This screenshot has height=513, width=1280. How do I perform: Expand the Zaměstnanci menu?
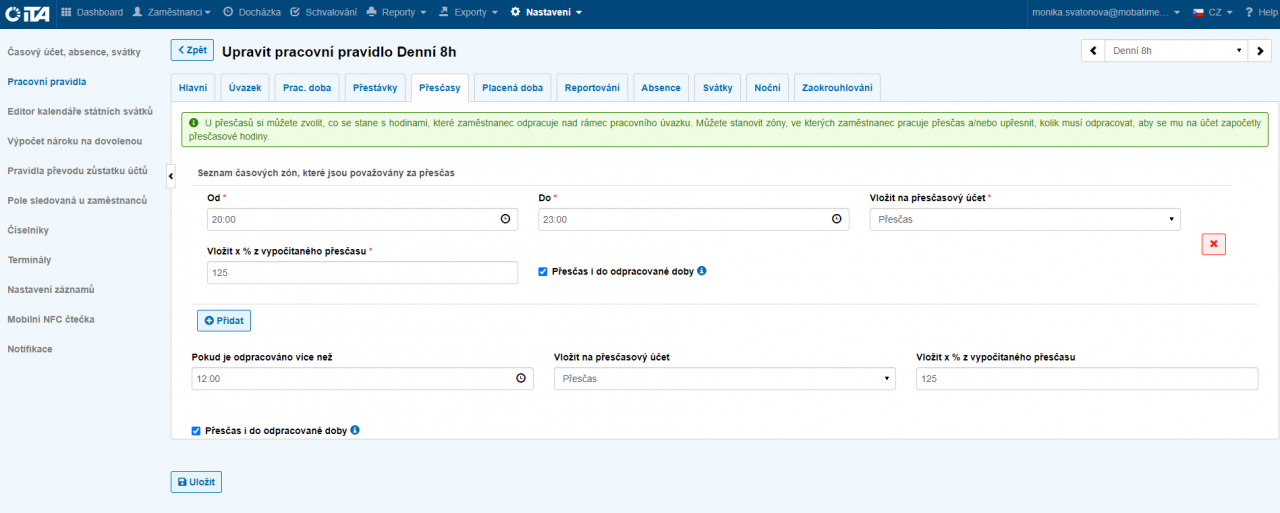point(172,12)
